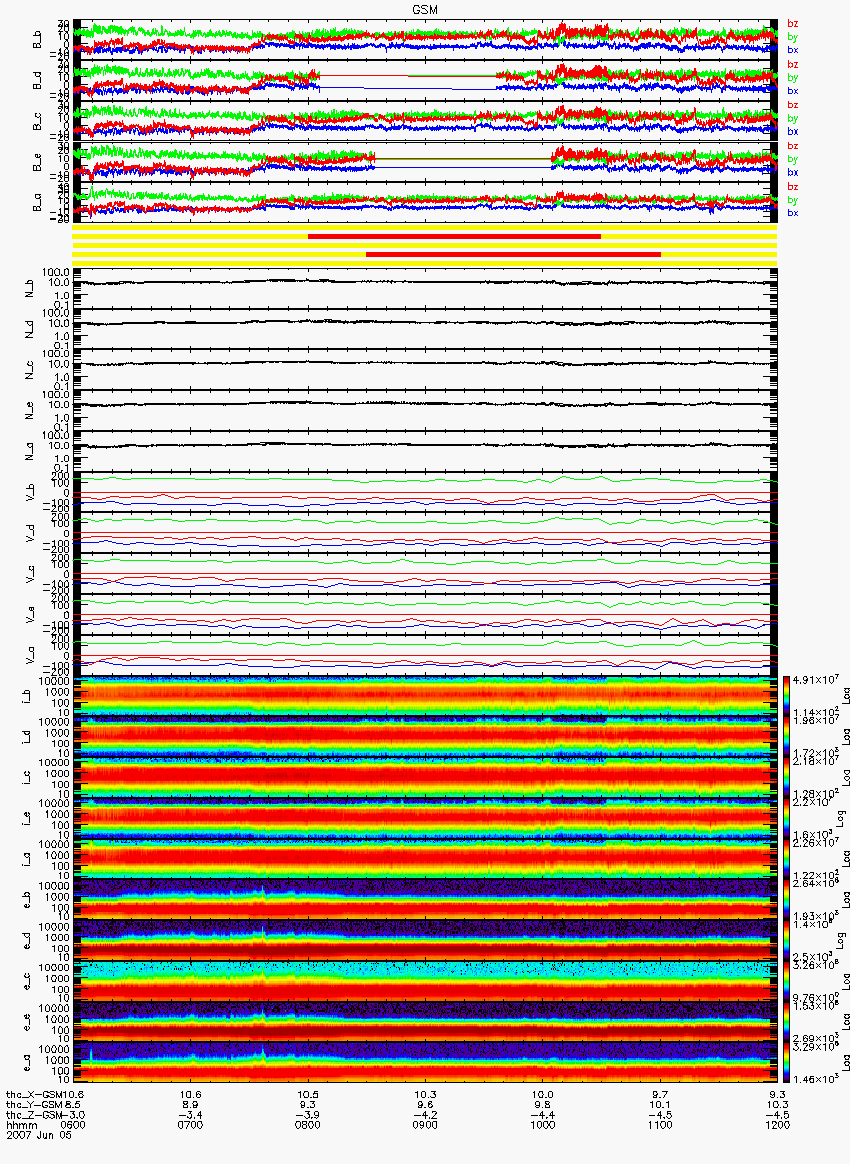Viewport: 850px width, 1164px height.
Task: Select the e_a electron spectrogram label
Action: (27, 1065)
